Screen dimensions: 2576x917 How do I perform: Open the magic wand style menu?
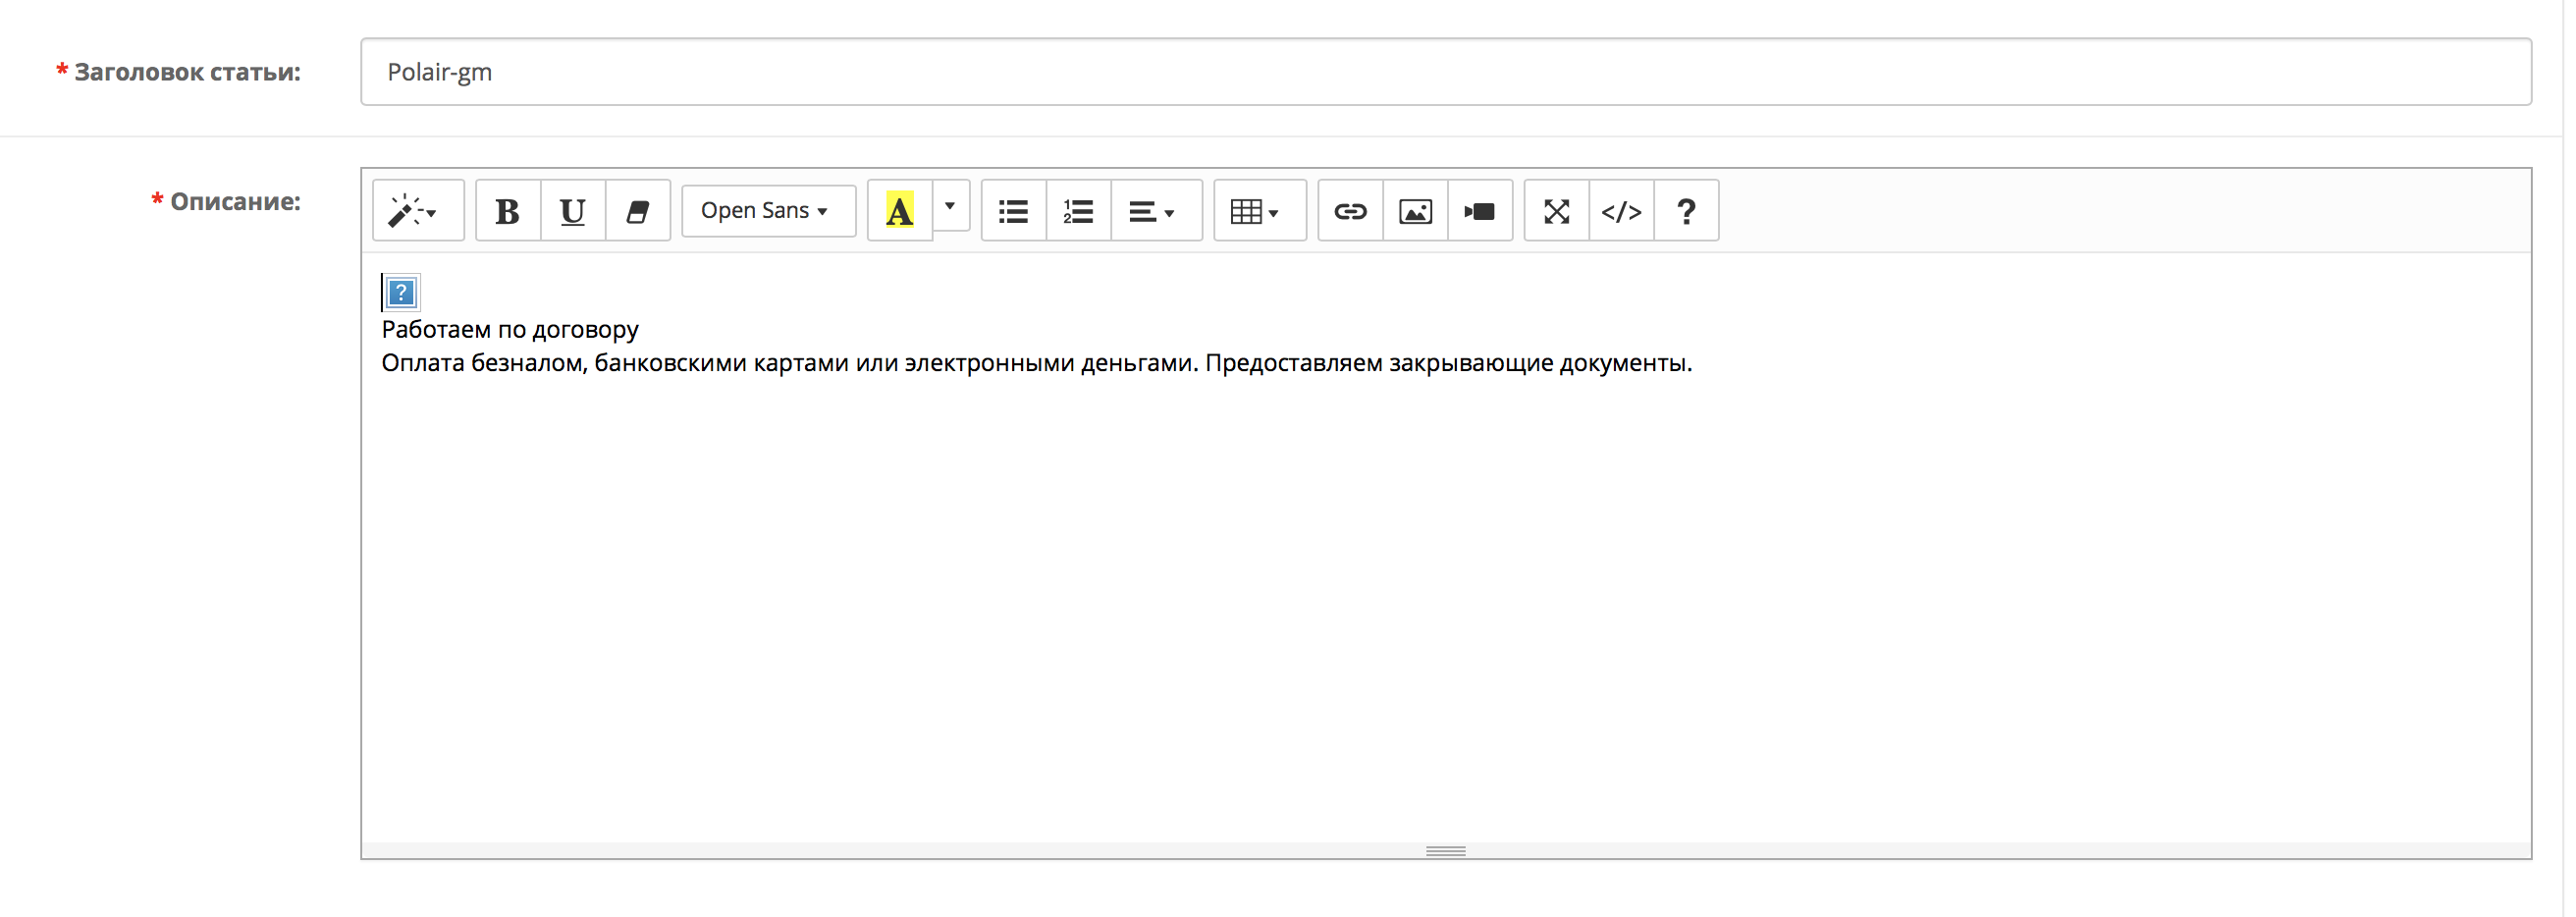click(417, 211)
